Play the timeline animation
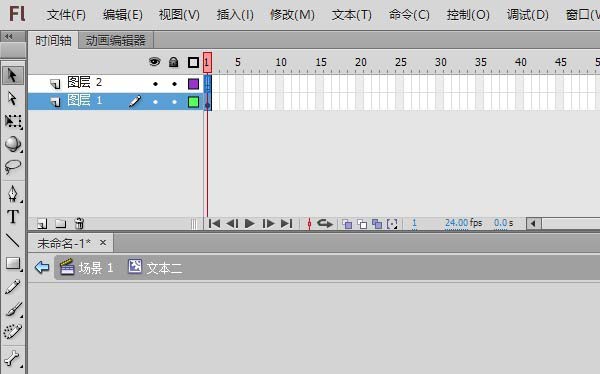 pos(249,223)
